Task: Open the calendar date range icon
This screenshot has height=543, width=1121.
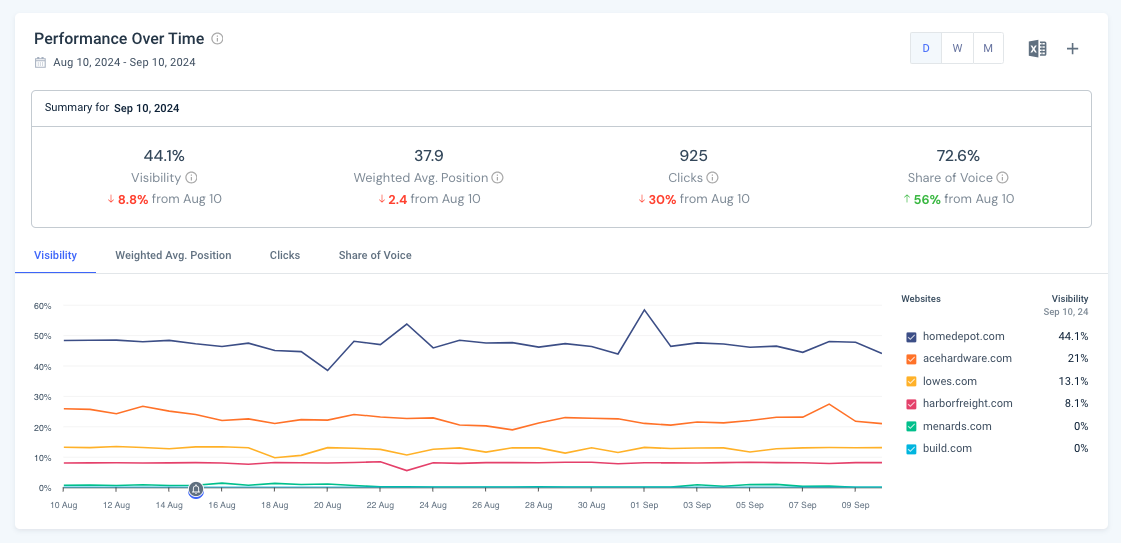Action: pyautogui.click(x=41, y=62)
